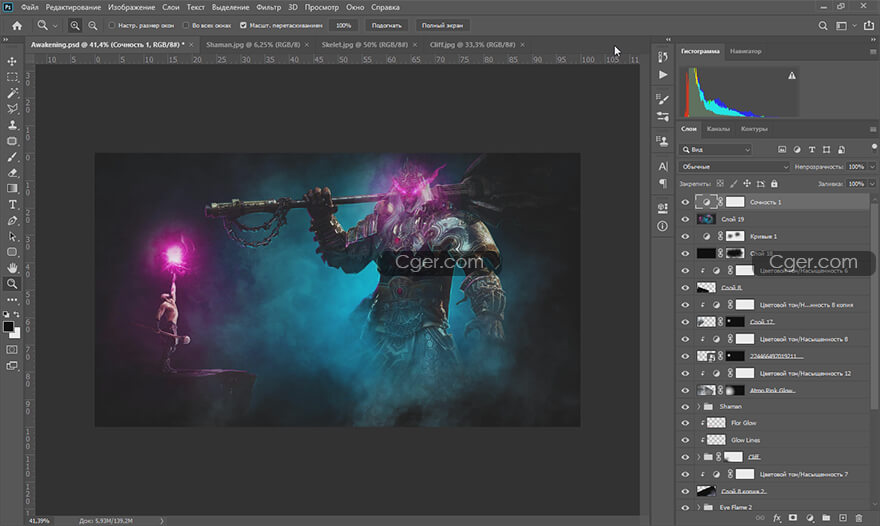Open the Share image icon

(869, 25)
